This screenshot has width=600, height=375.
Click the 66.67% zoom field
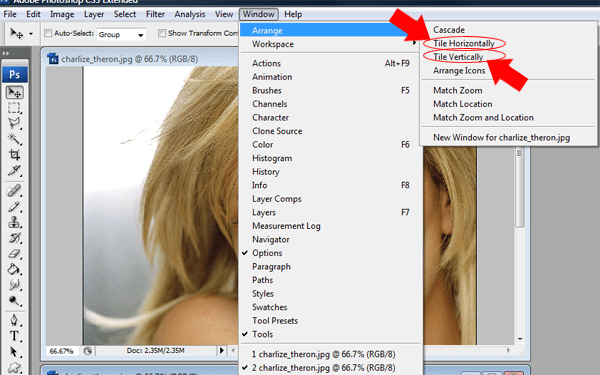point(62,351)
